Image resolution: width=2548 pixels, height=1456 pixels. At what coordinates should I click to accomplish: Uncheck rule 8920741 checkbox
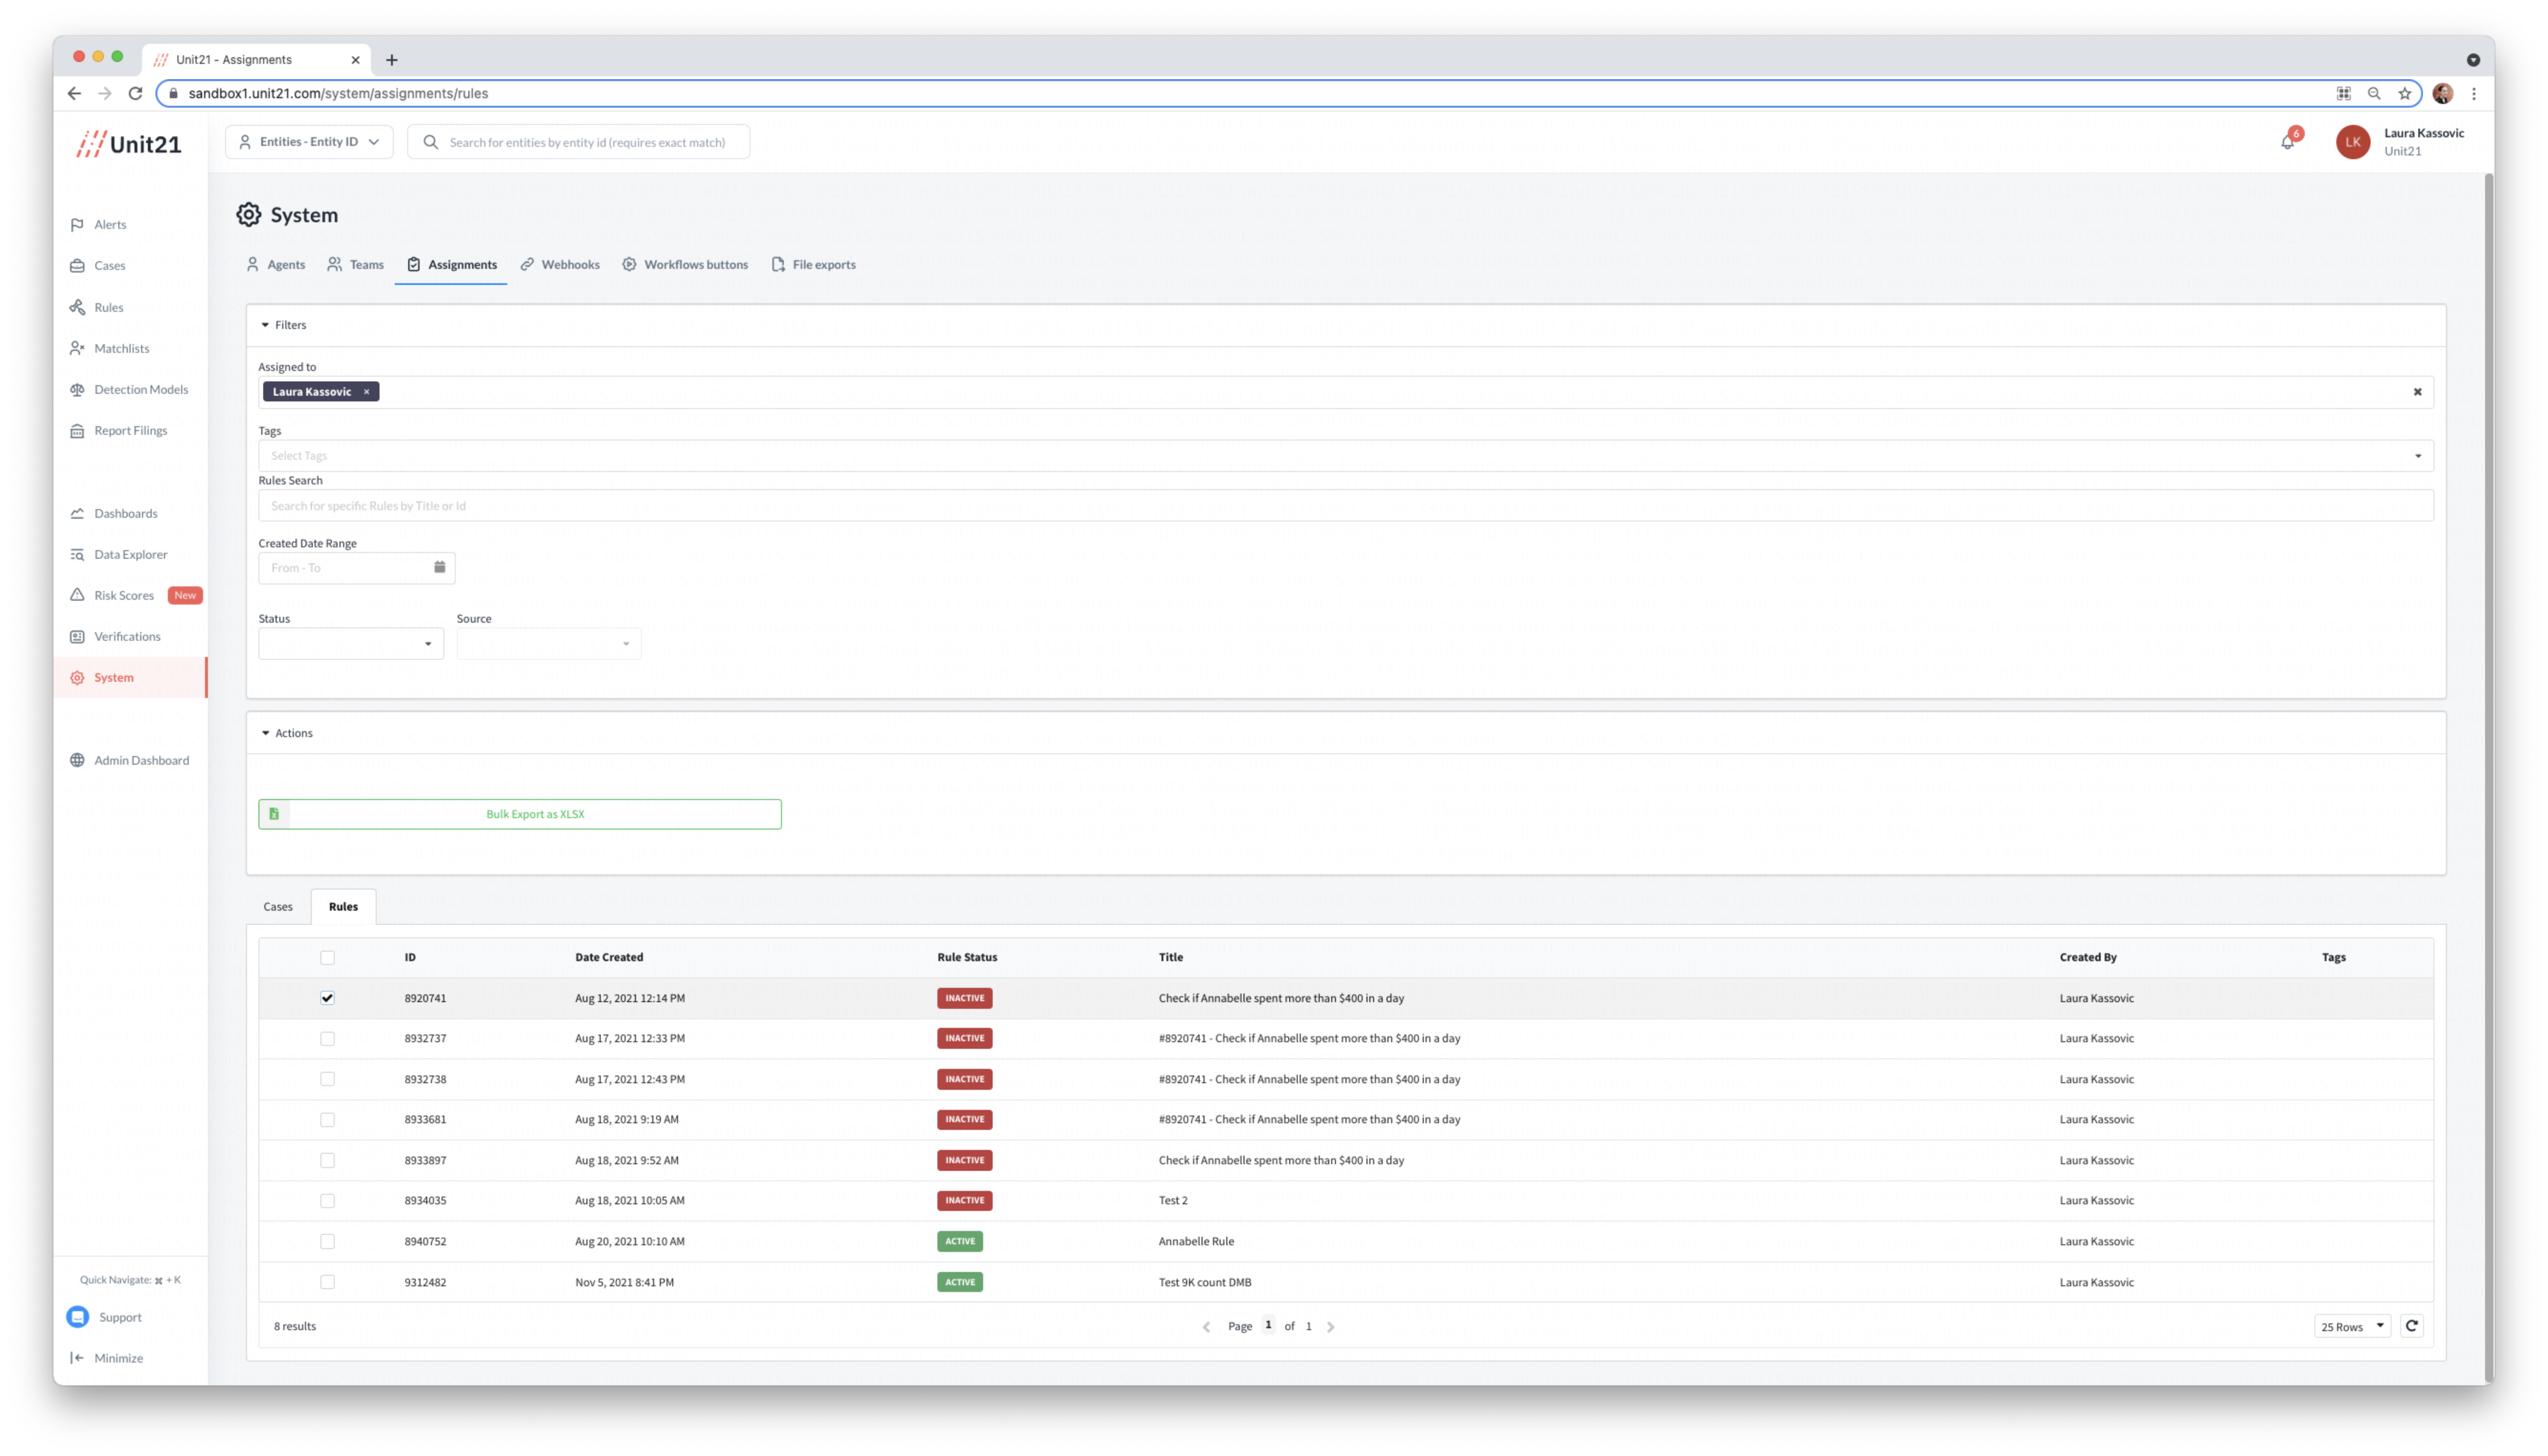coord(327,998)
